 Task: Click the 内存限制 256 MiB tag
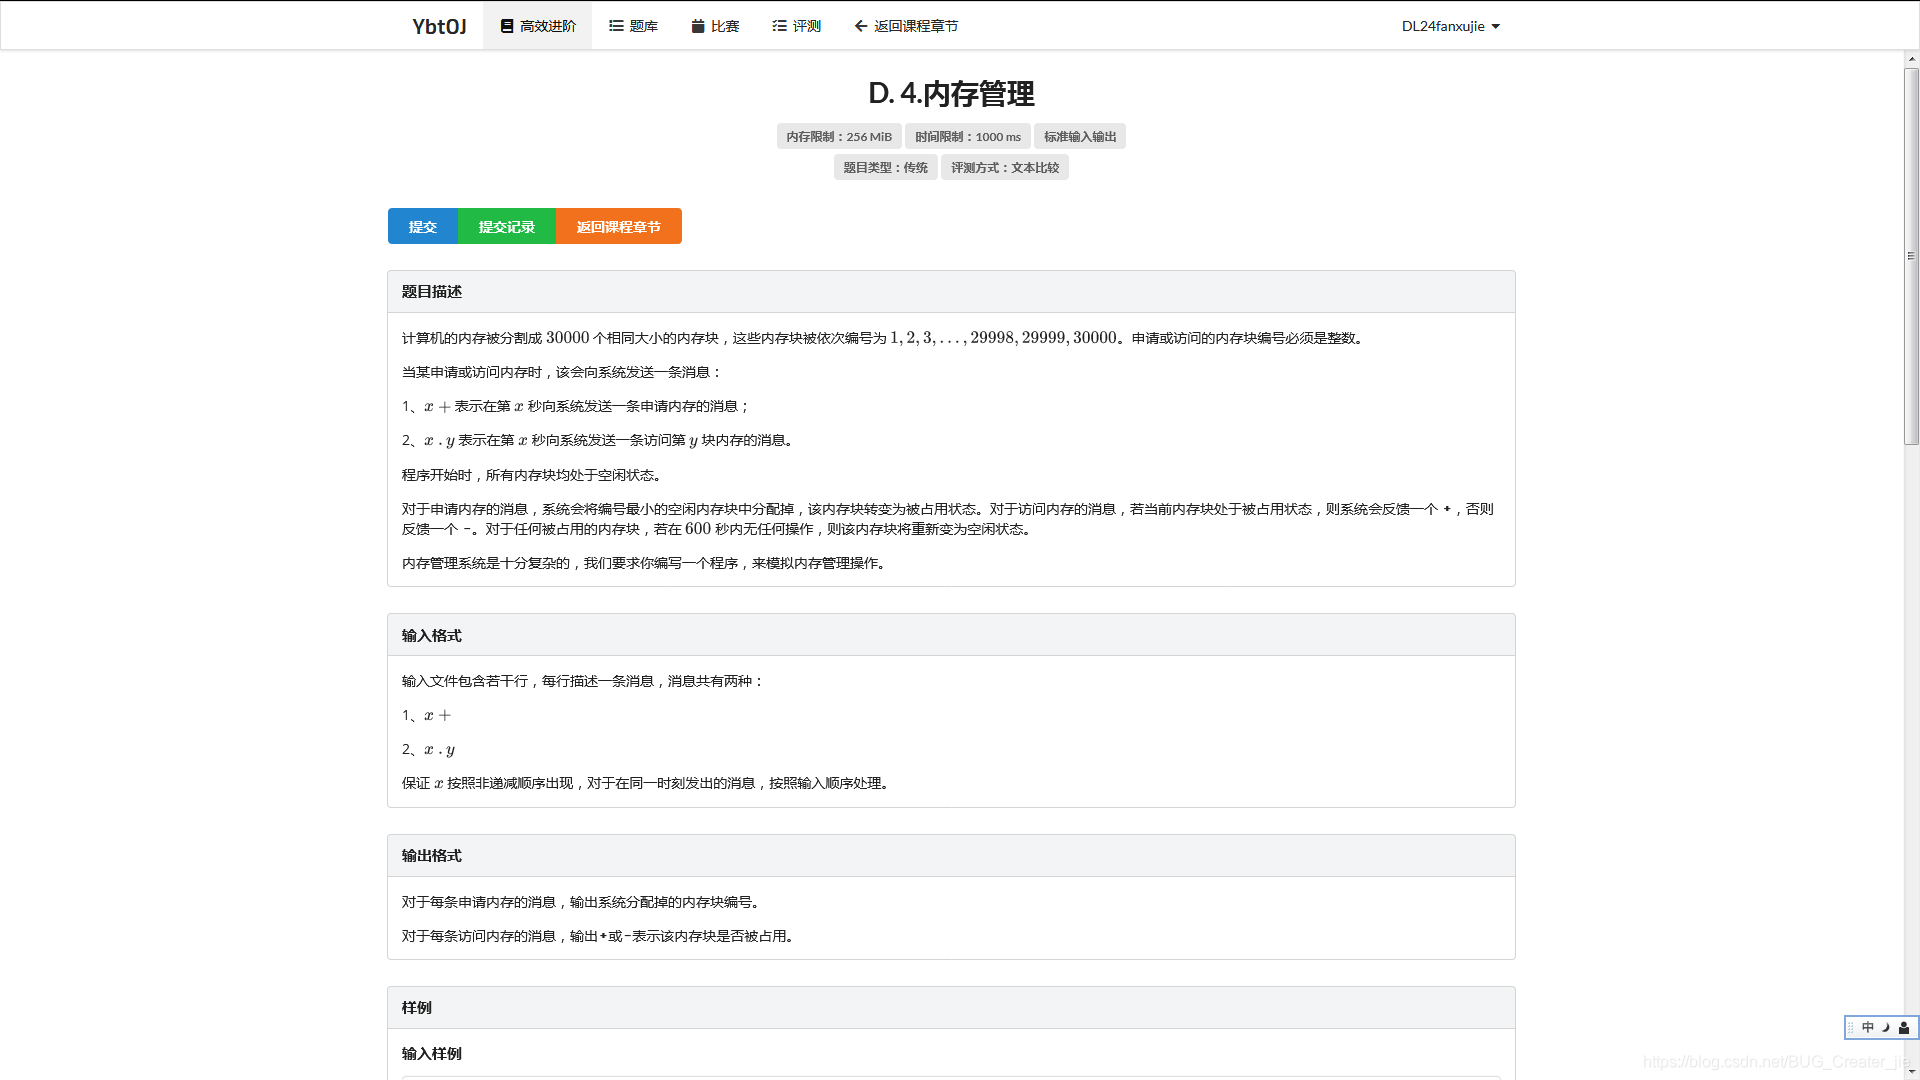coord(838,137)
